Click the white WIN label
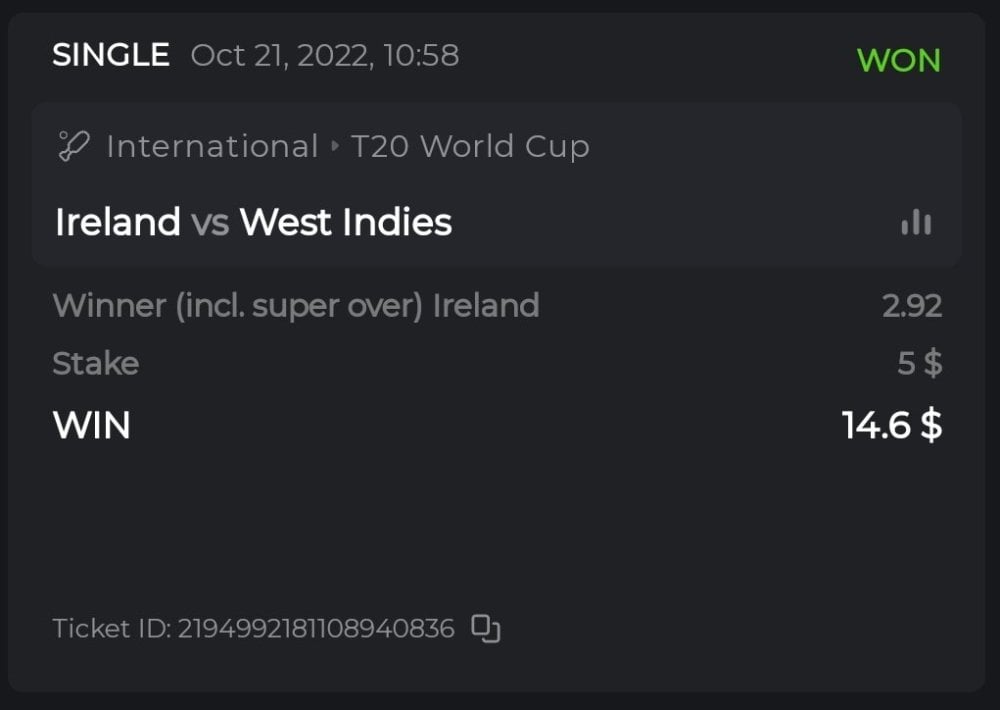Viewport: 1000px width, 710px height. [x=91, y=425]
